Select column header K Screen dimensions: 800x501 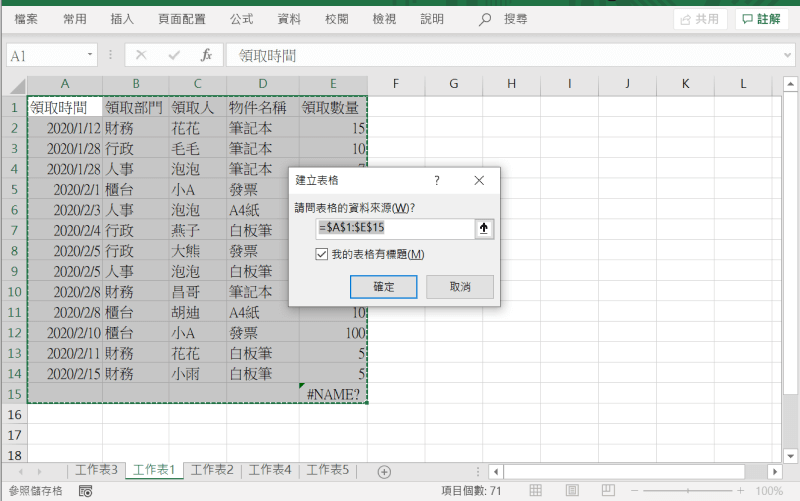(x=685, y=84)
